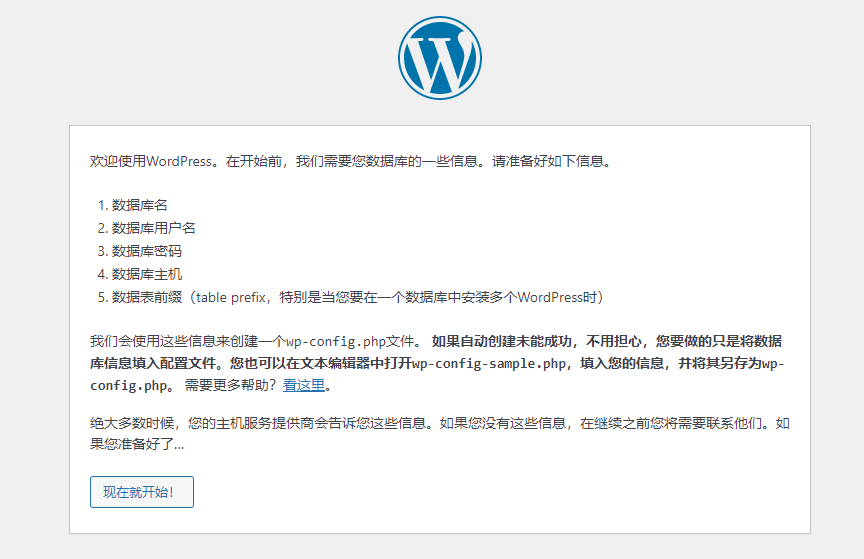
Task: Click the 现在就开始! button
Action: 142,492
